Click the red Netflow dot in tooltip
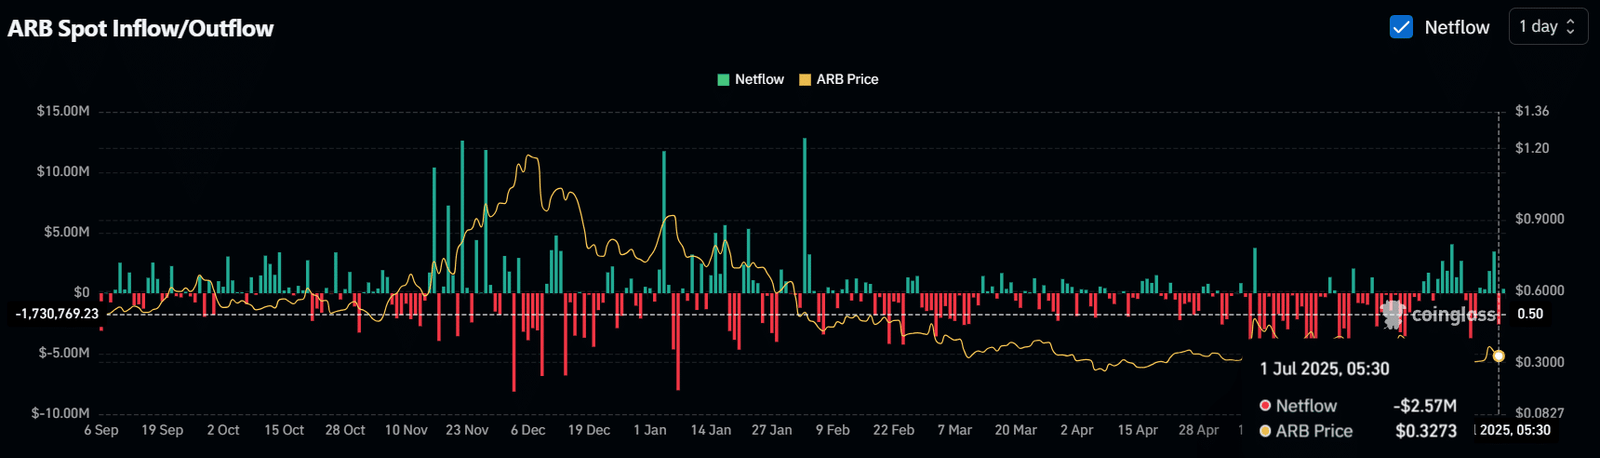1600x458 pixels. tap(1265, 405)
